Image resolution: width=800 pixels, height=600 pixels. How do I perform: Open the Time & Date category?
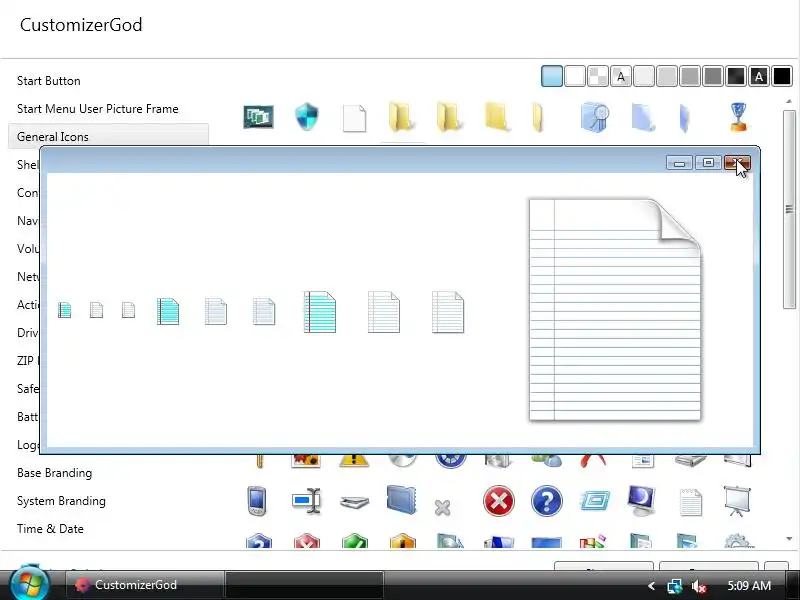(x=50, y=529)
